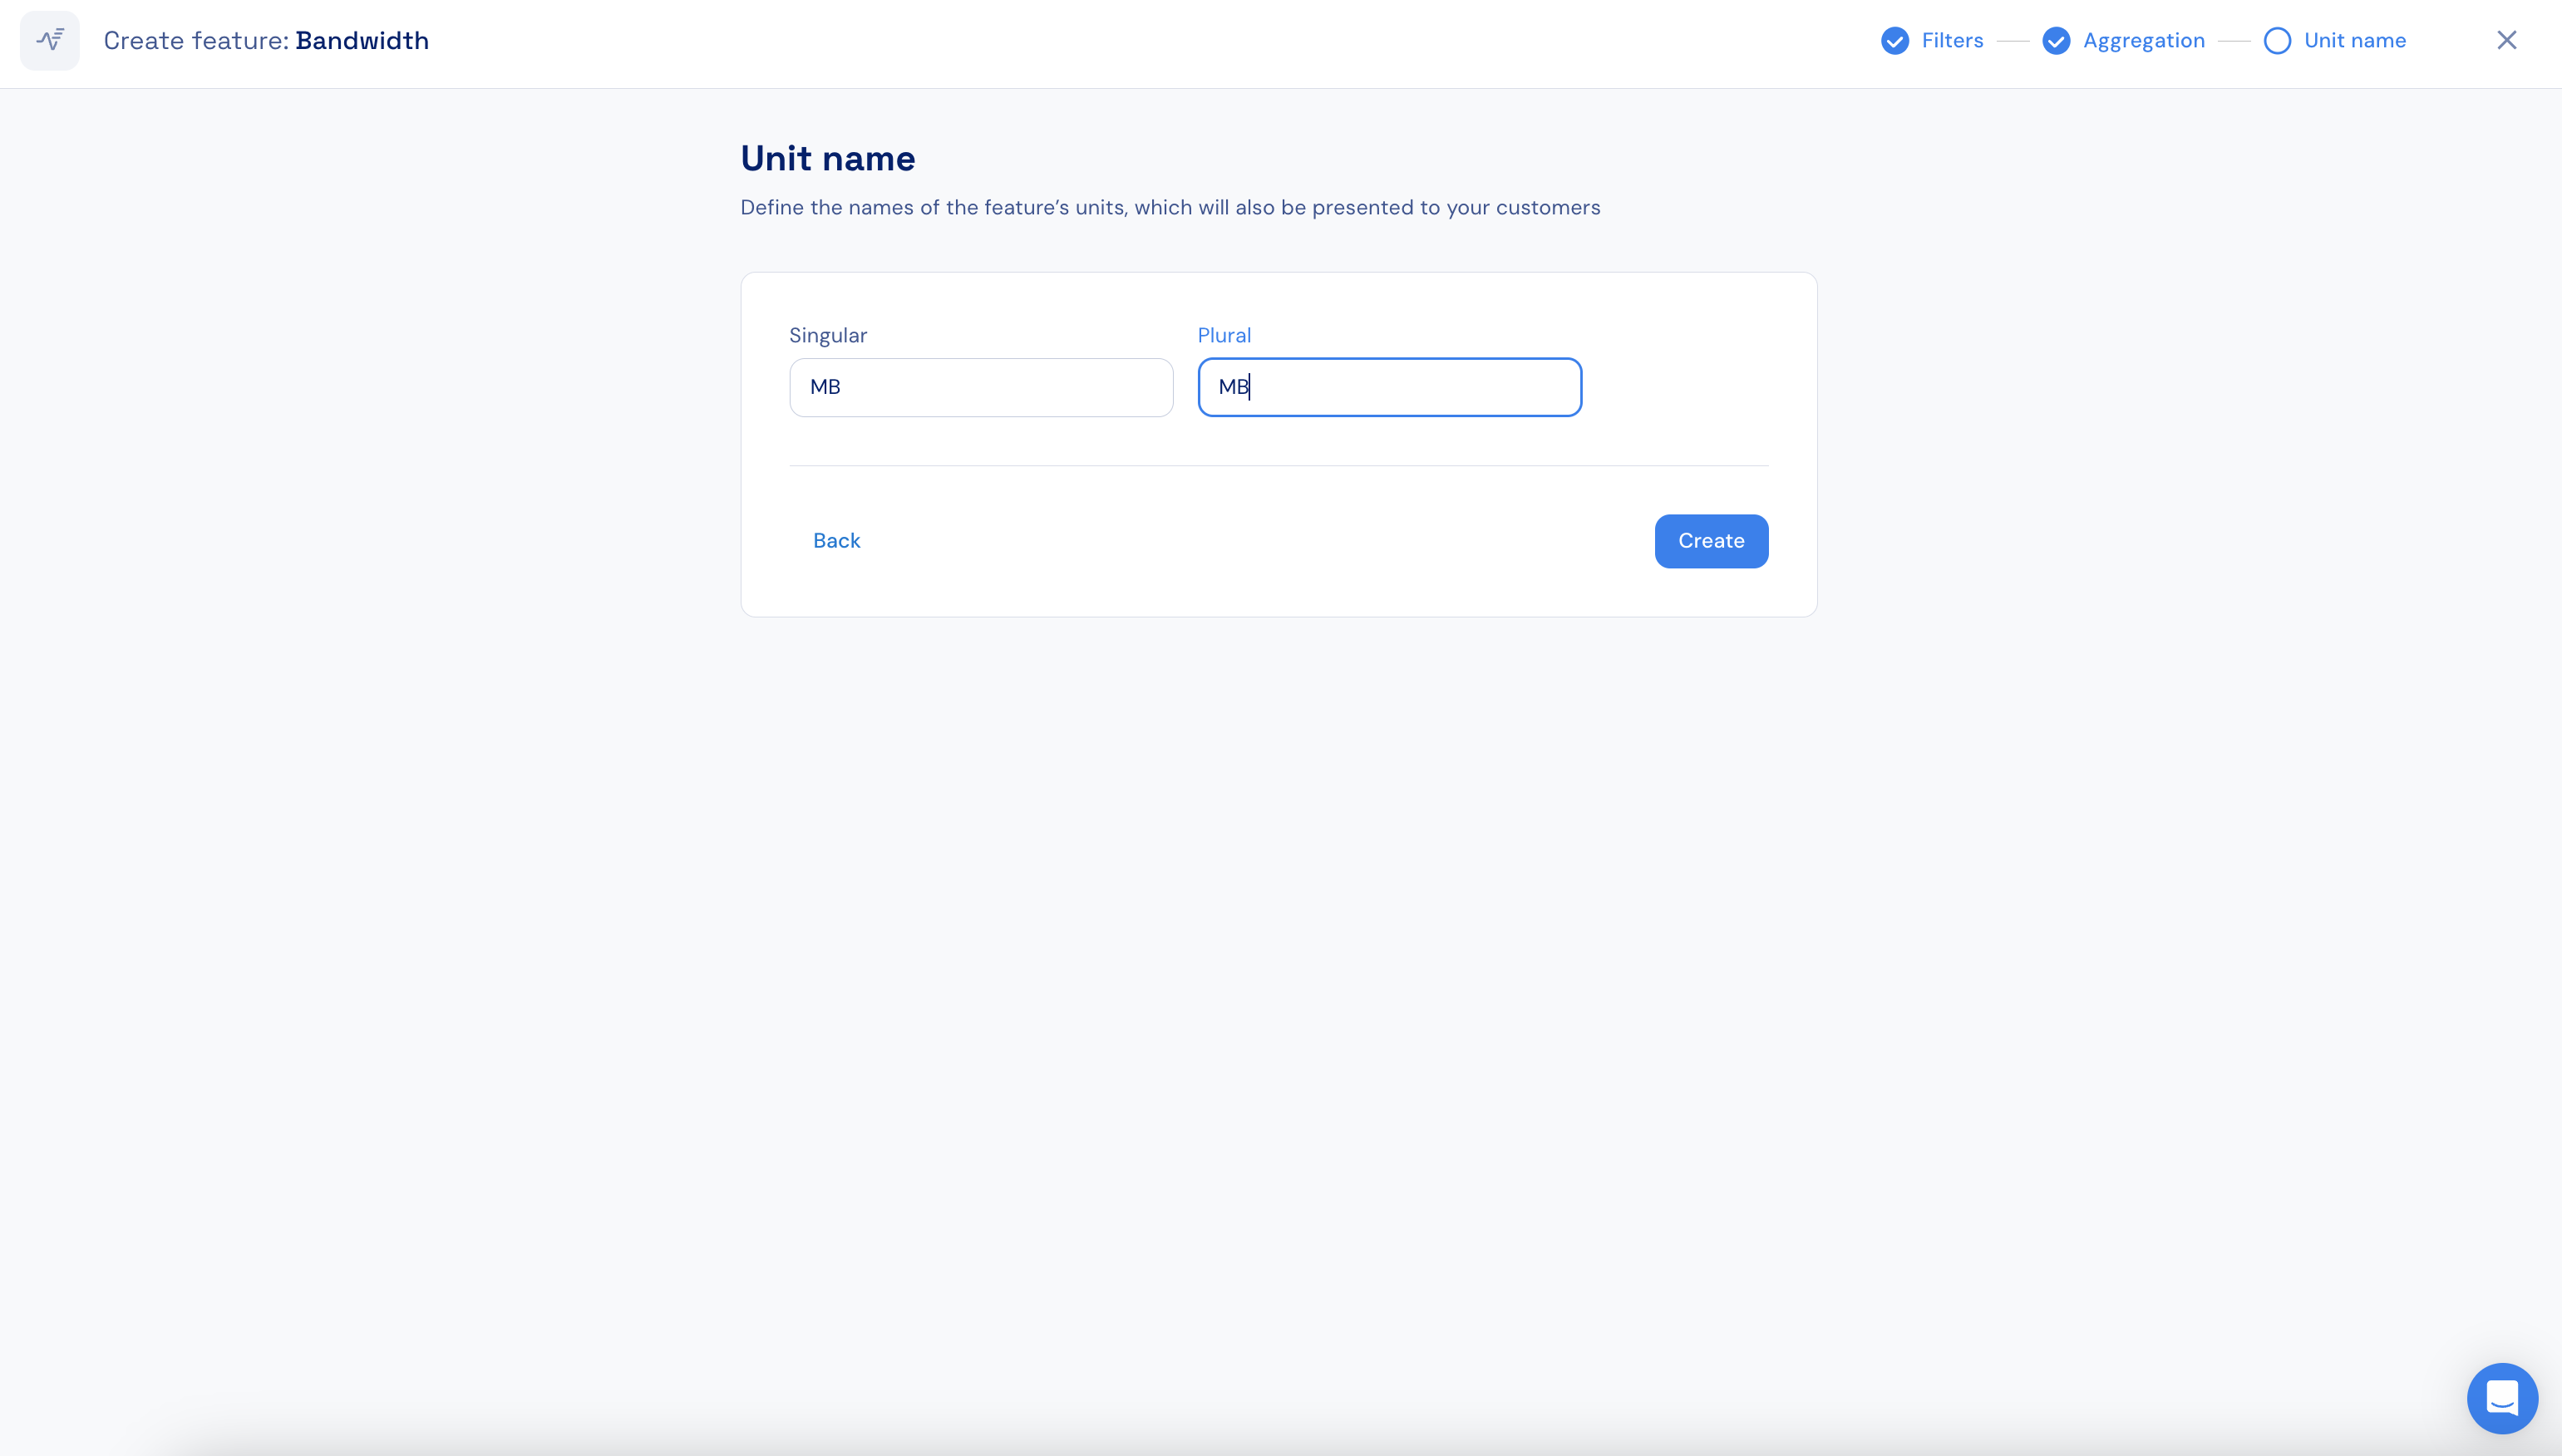This screenshot has width=2562, height=1456.
Task: Click the Bandwidth feature title text
Action: 362,41
